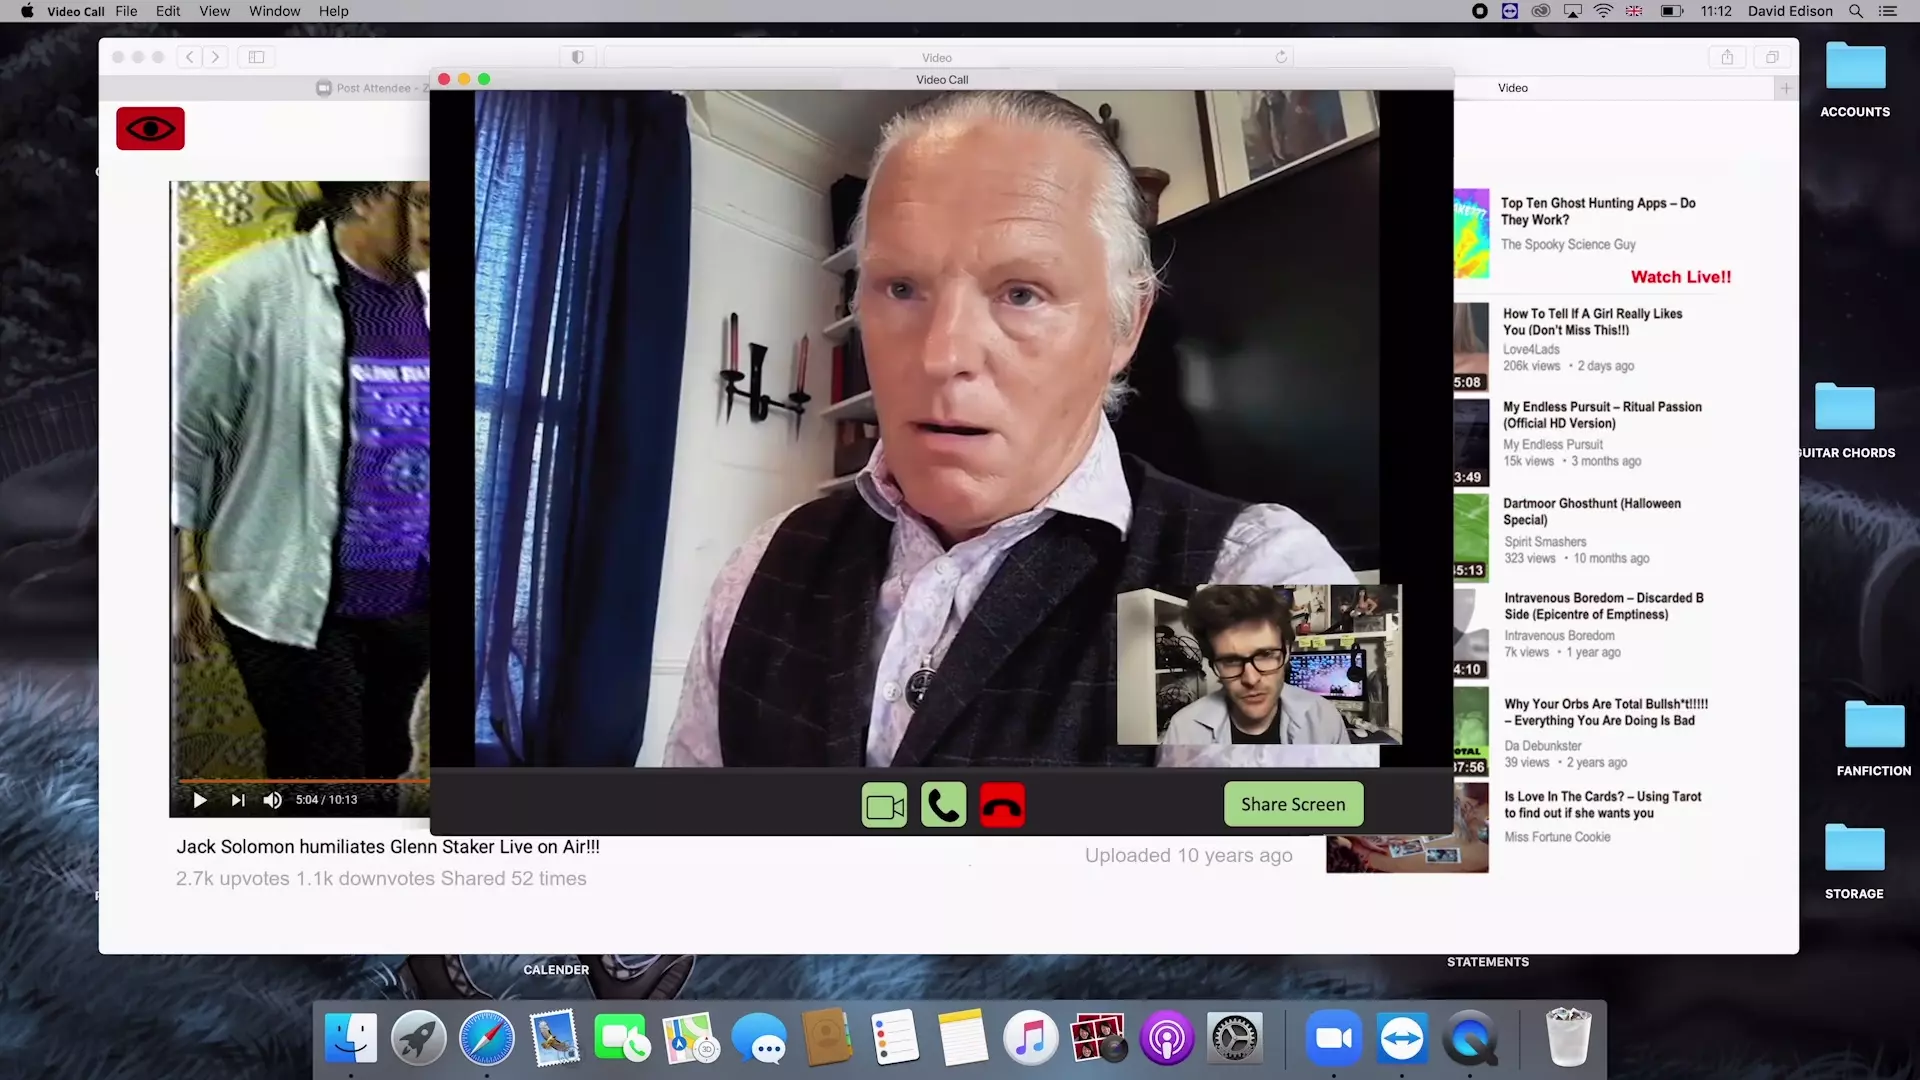Open Notification Center list icon in menu bar
The height and width of the screenshot is (1080, 1920).
(x=1887, y=11)
